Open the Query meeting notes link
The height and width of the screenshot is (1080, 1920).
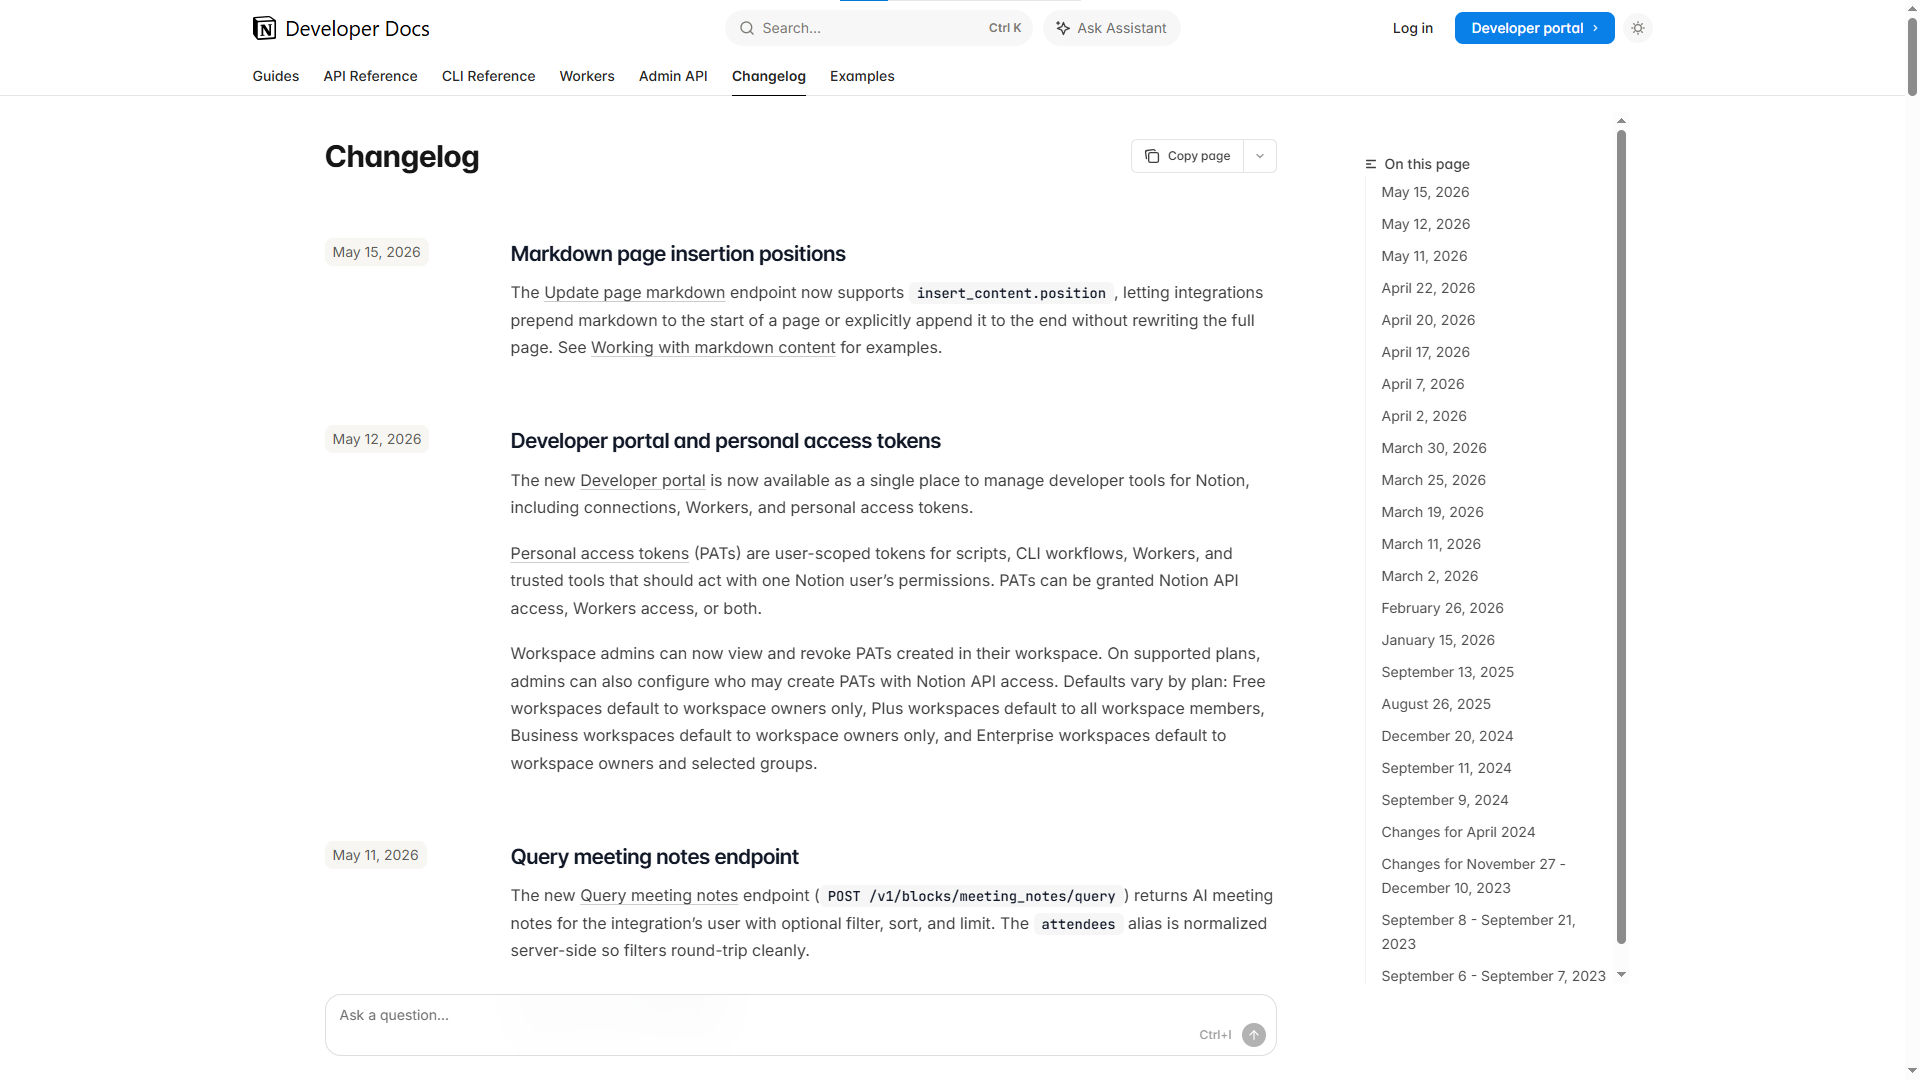pyautogui.click(x=659, y=896)
